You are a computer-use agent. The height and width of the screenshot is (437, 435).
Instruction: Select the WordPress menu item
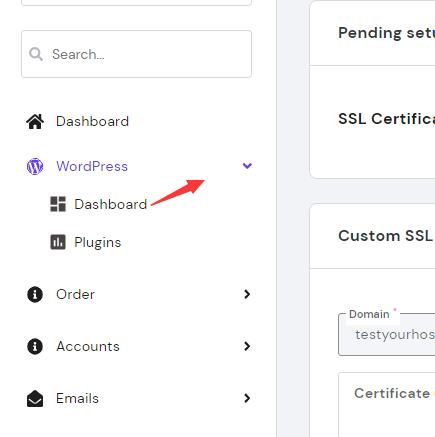point(92,166)
